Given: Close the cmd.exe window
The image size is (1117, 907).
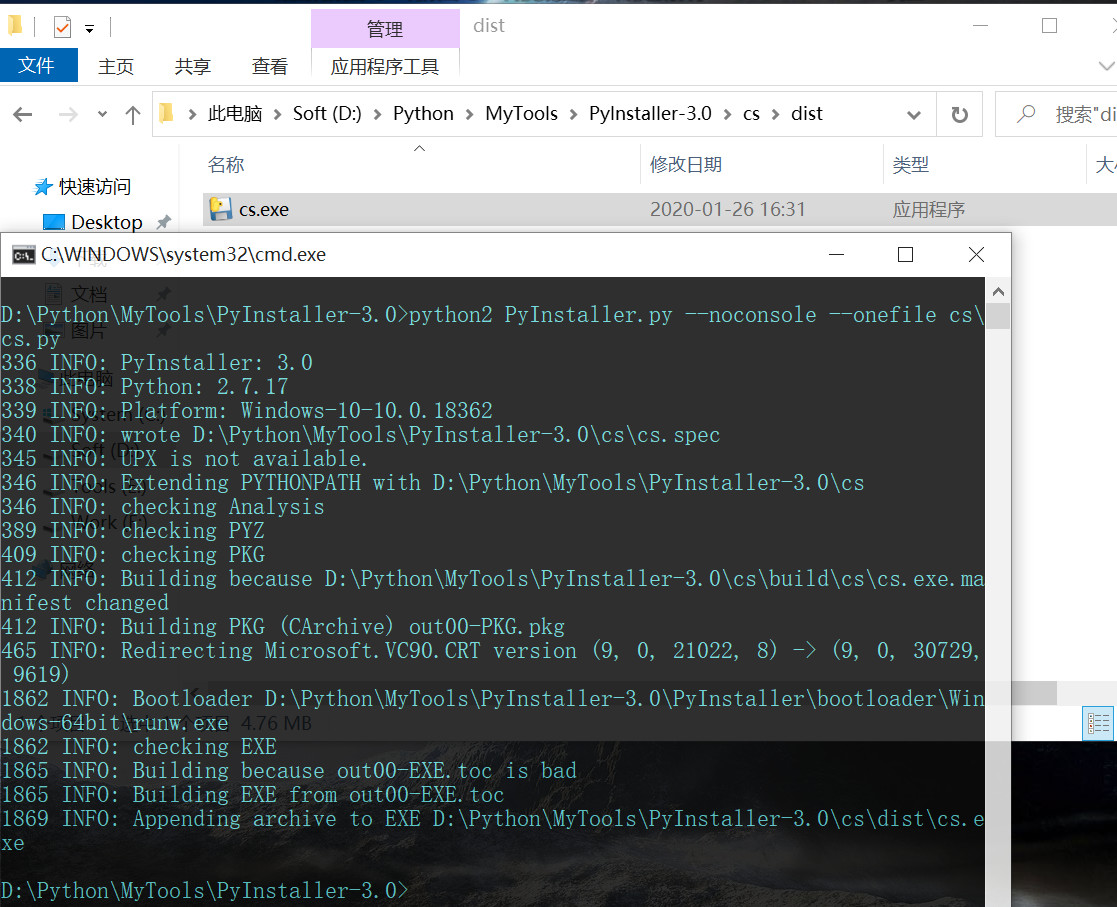Looking at the screenshot, I should pos(976,254).
